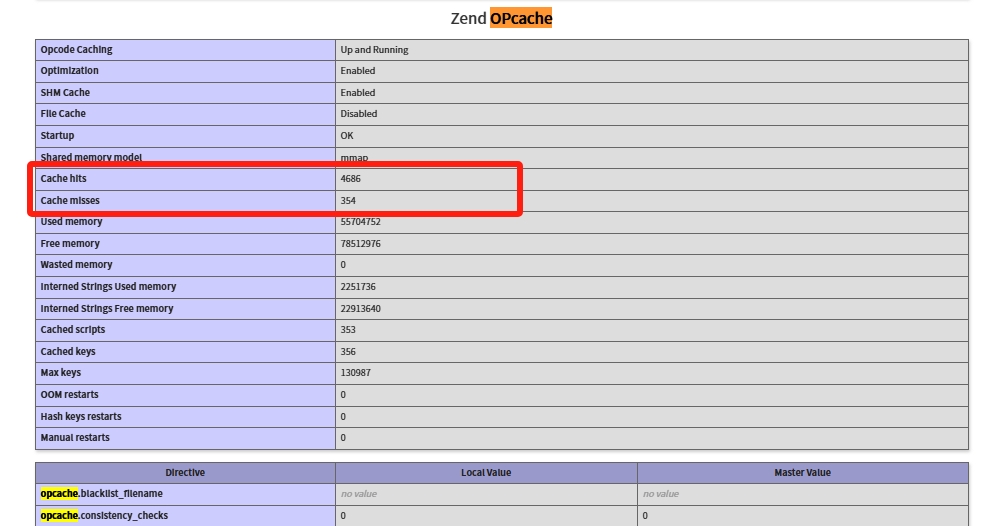Click the 'File Cache' label

click(x=63, y=113)
